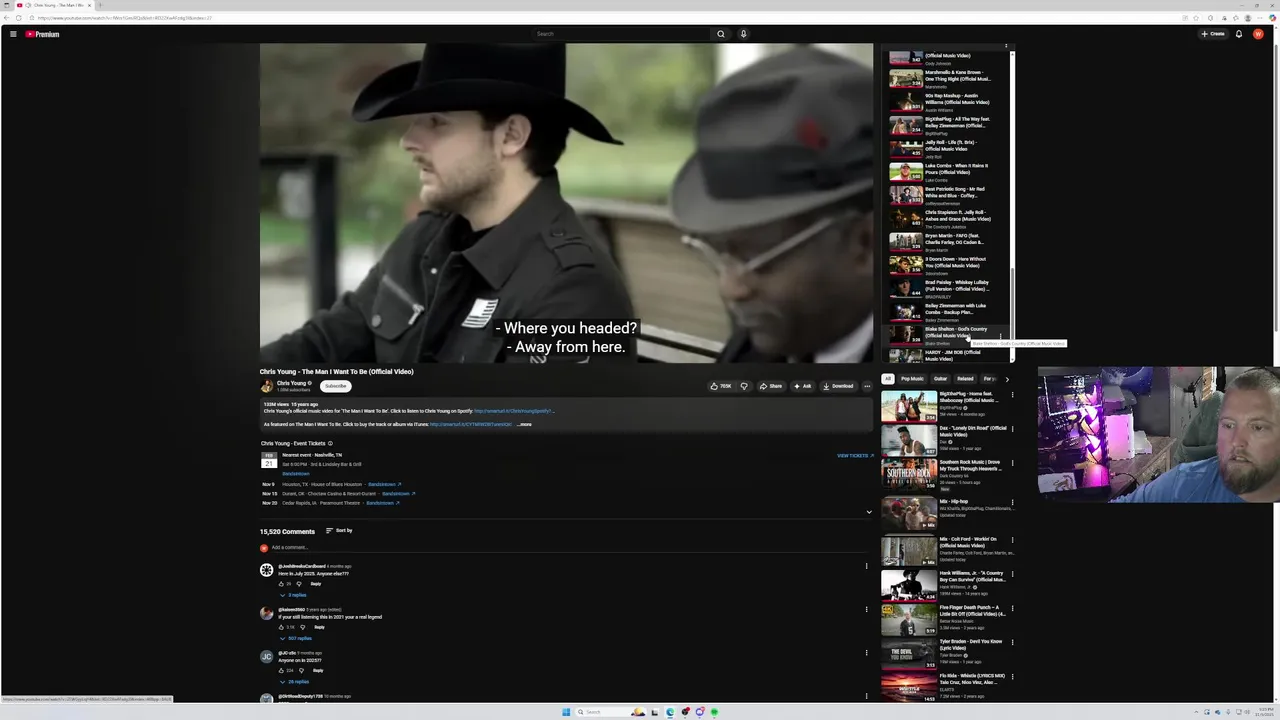Open the iTunes smarturl link in description

(x=471, y=424)
